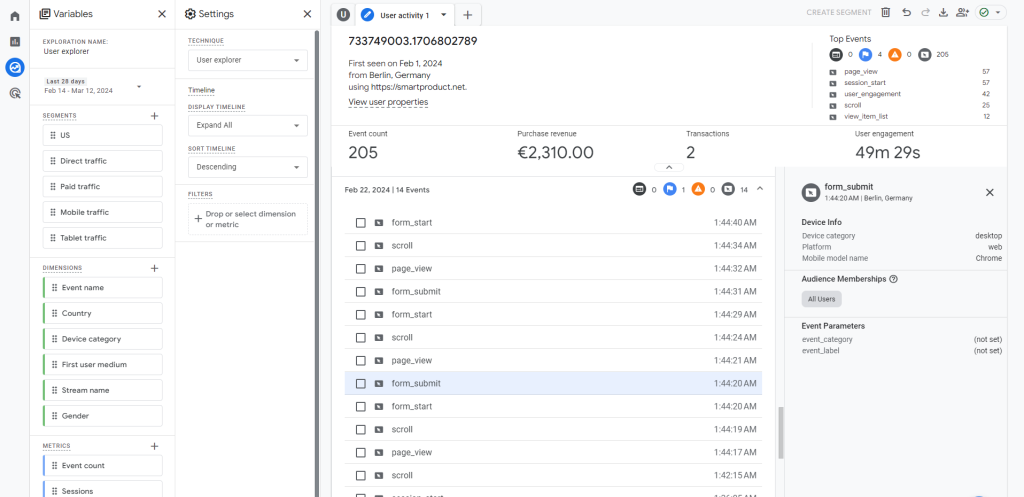This screenshot has height=497, width=1024.
Task: Check the box for page_view at 1:44:32 AM
Action: tap(360, 268)
